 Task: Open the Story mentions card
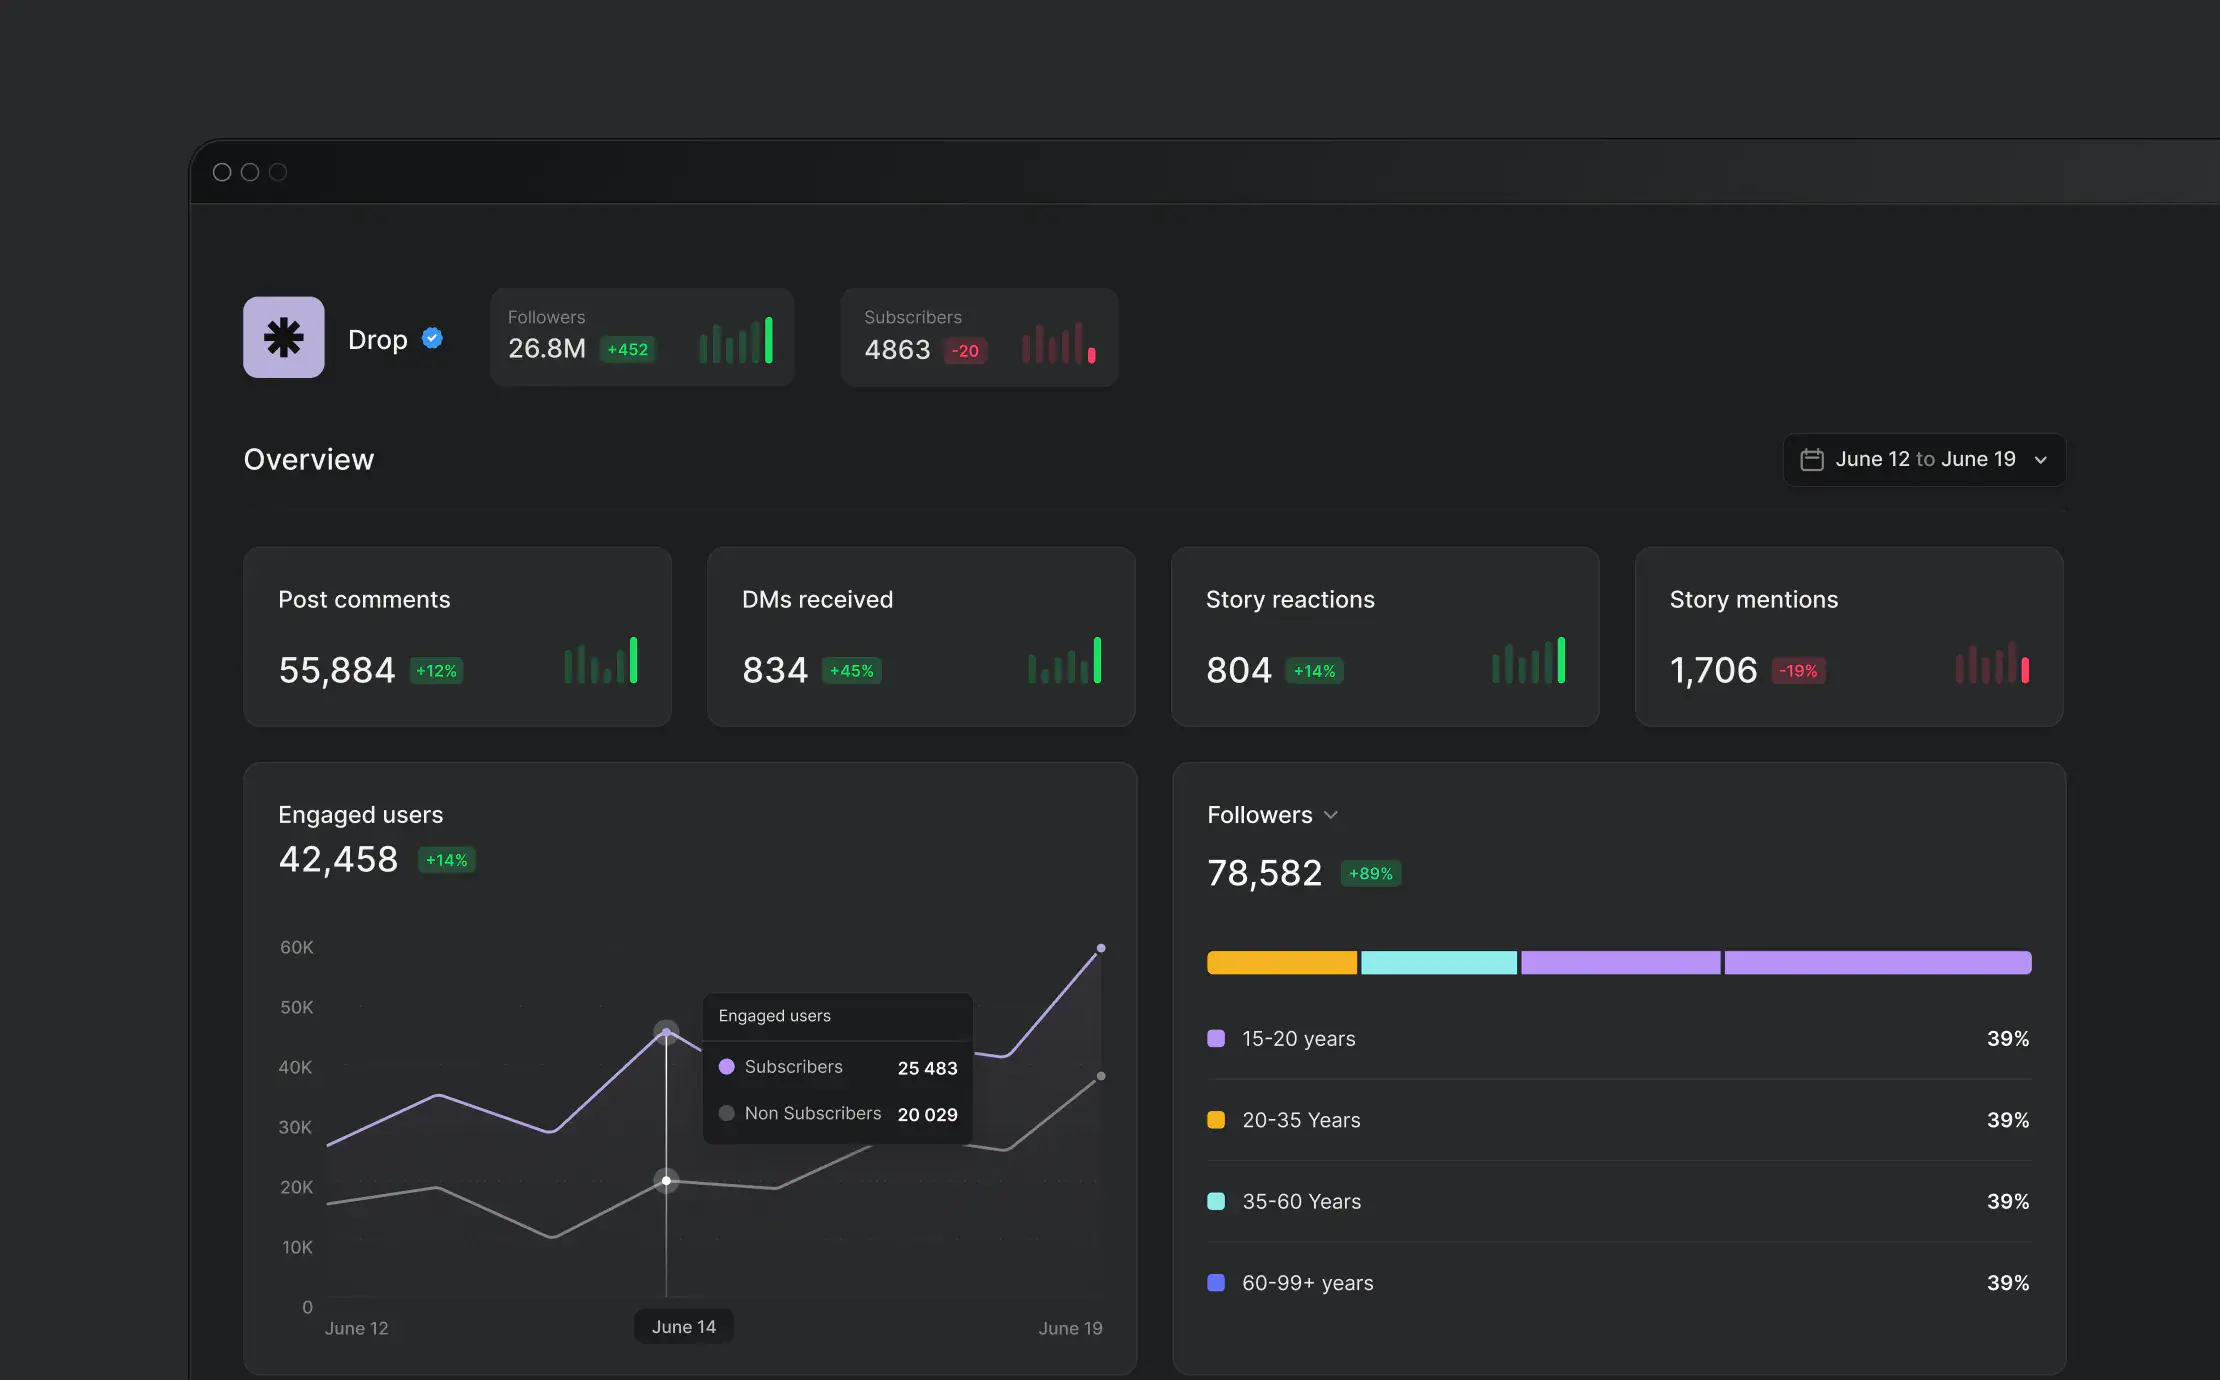[1849, 636]
